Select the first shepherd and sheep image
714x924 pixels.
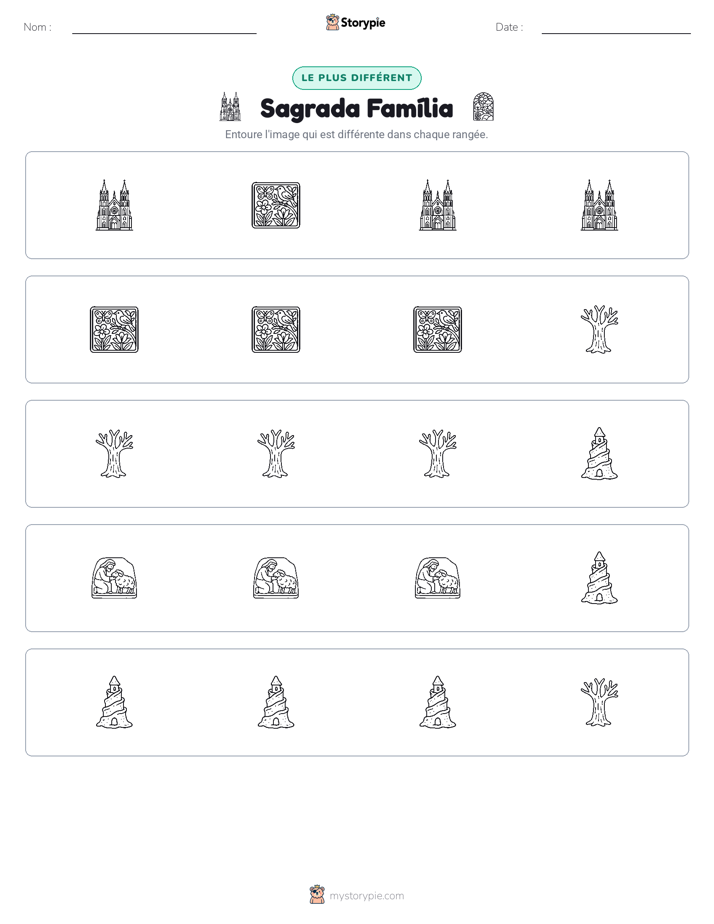pyautogui.click(x=114, y=578)
